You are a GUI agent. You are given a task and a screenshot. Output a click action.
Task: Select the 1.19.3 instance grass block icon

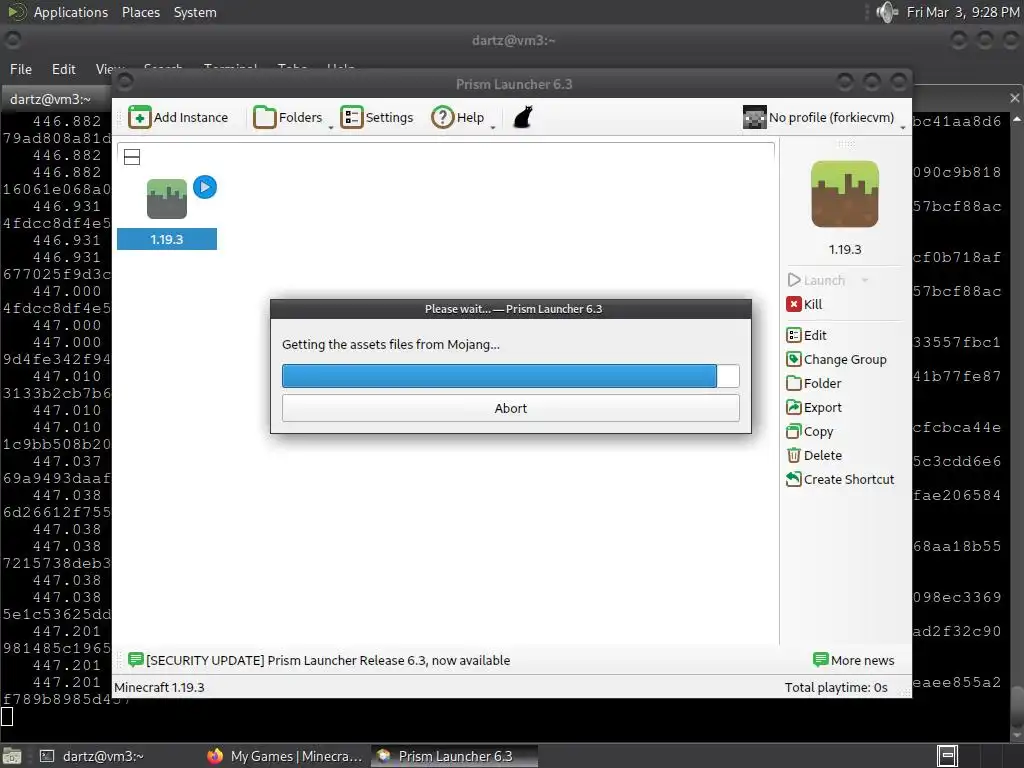tap(167, 199)
